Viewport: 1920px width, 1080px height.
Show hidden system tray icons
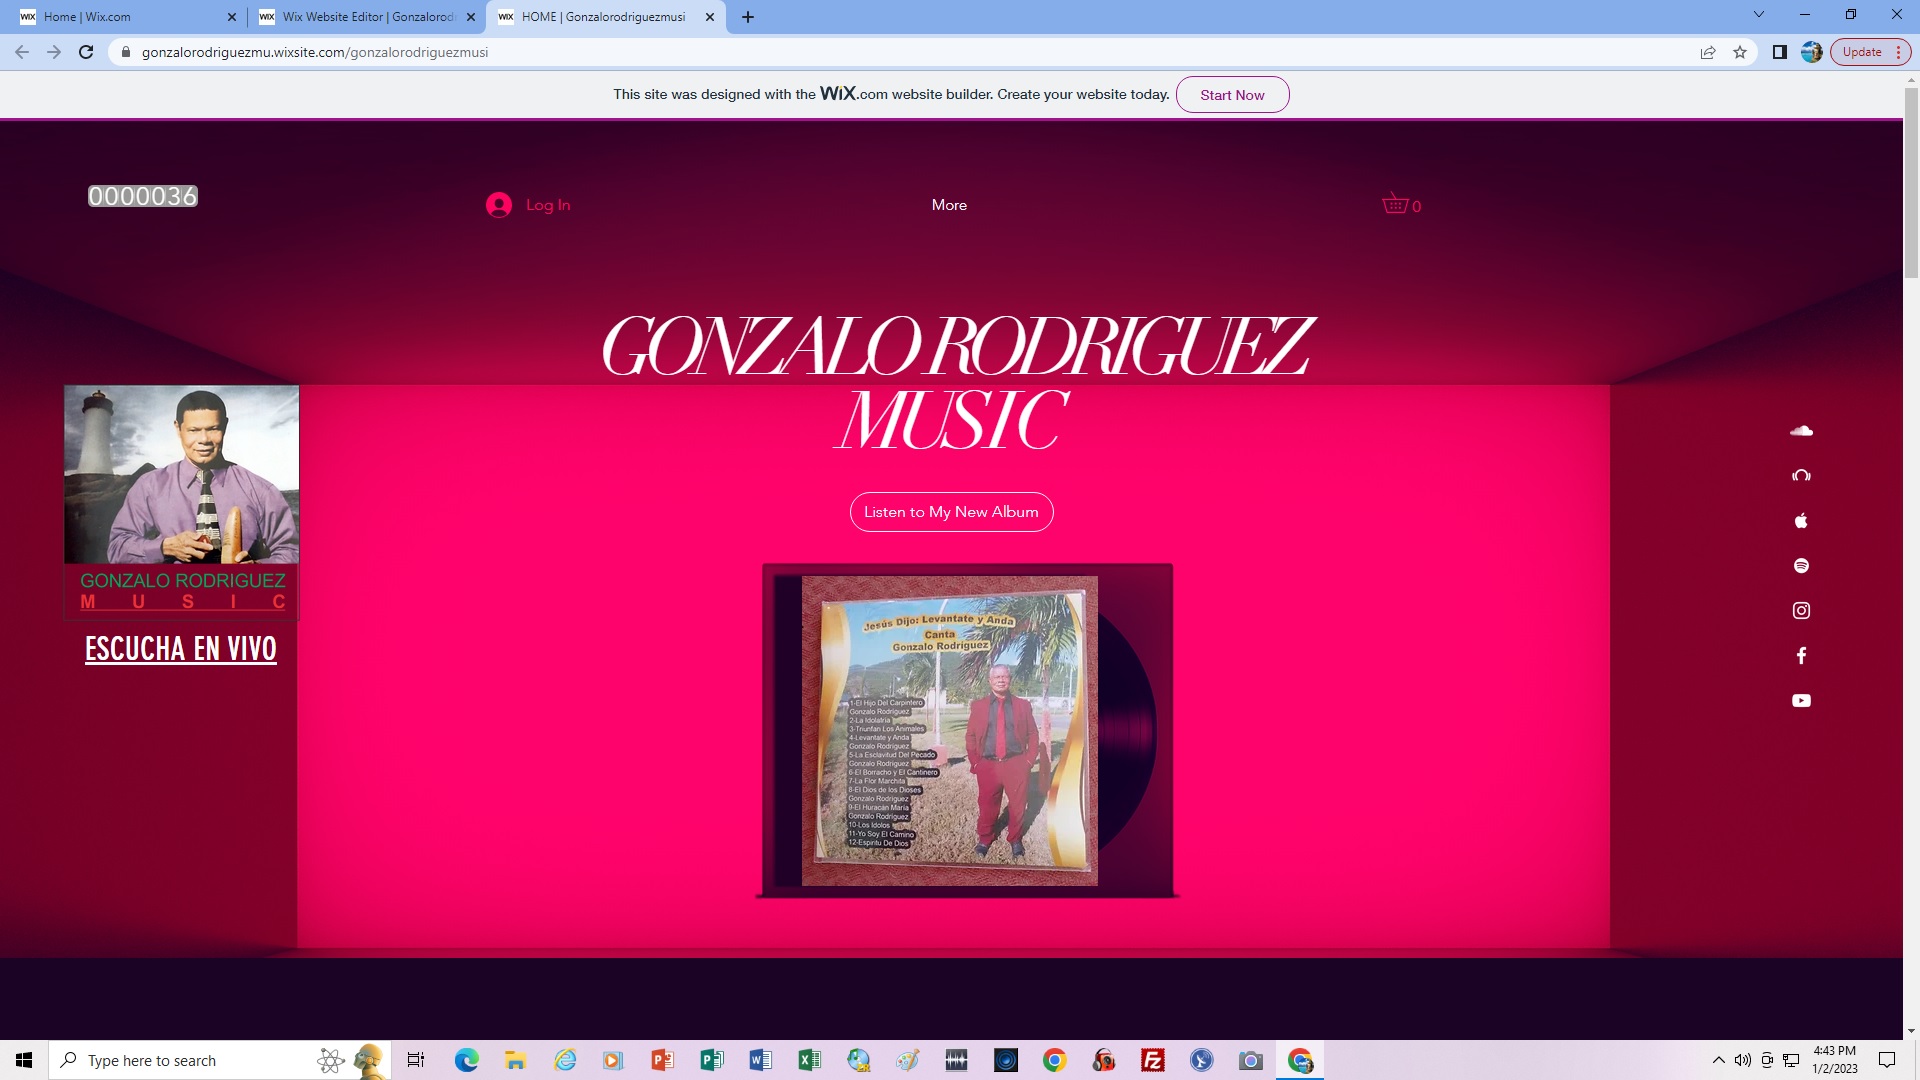click(x=1718, y=1060)
